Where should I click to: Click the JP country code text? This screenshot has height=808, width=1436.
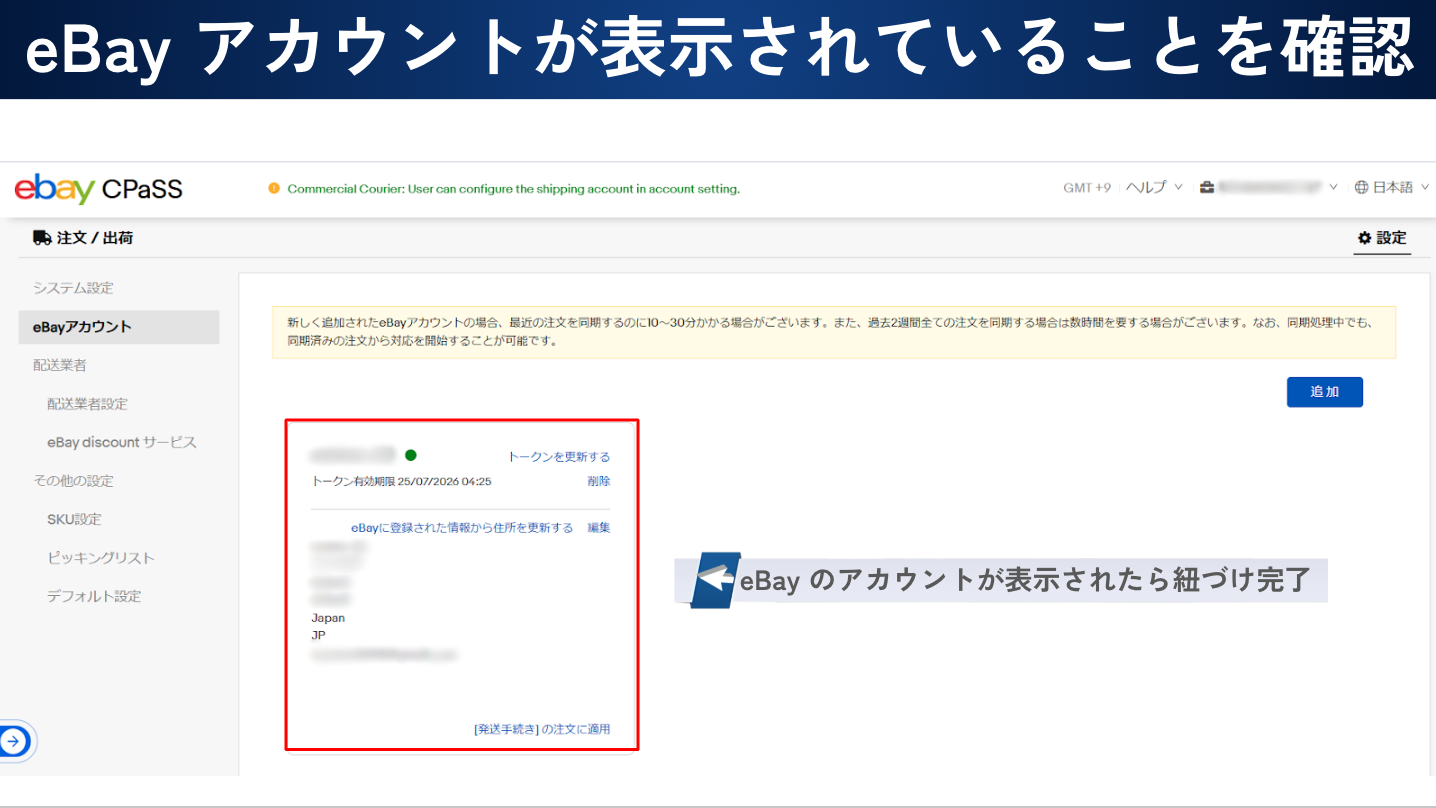point(318,635)
